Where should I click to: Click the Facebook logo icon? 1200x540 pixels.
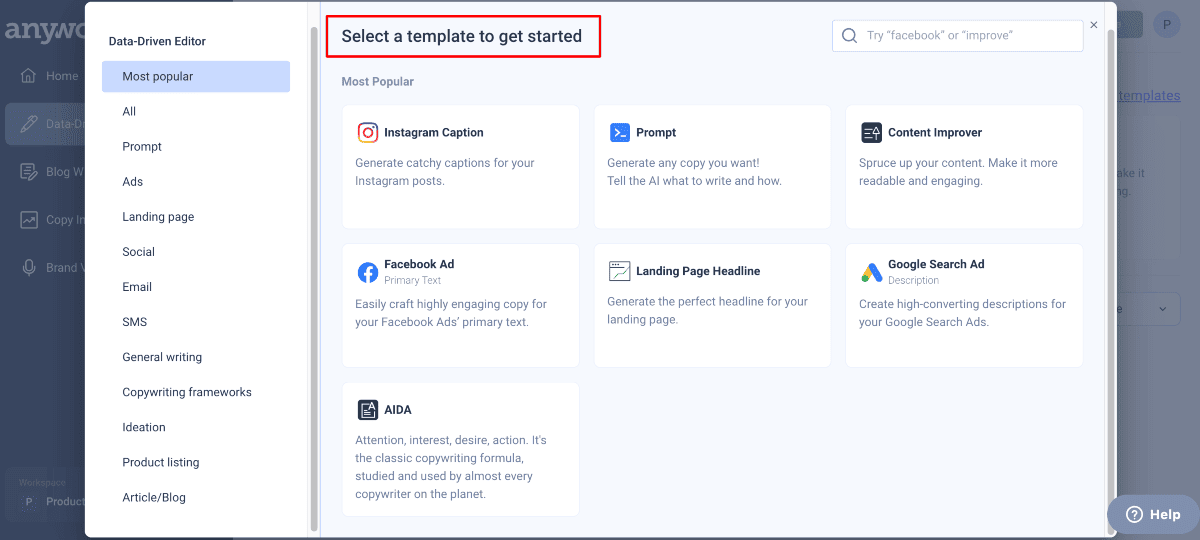(368, 272)
